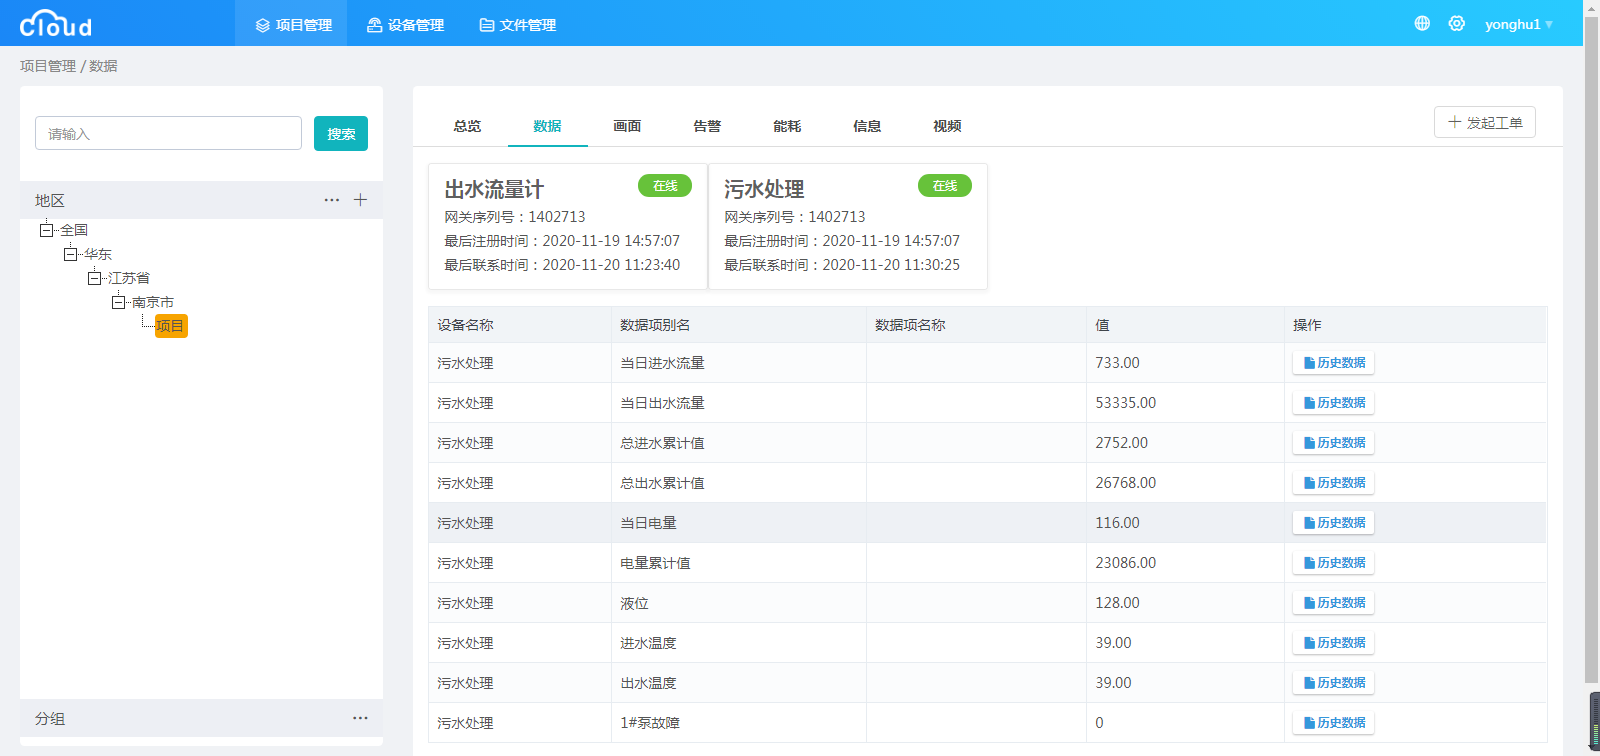The height and width of the screenshot is (756, 1600).
Task: Click 在线 badge on 污水处理 card
Action: click(945, 186)
